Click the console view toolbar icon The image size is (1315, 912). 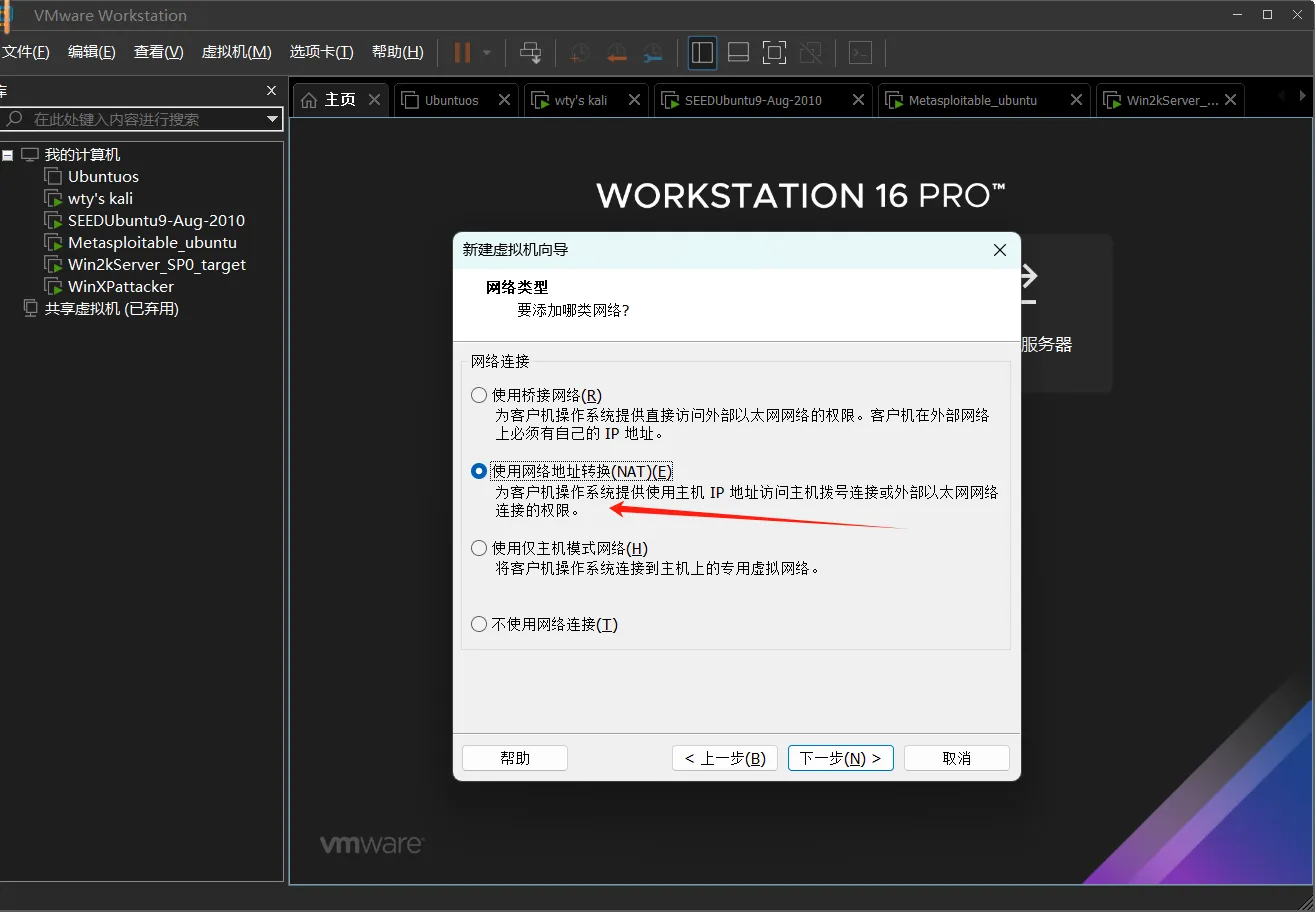tap(861, 53)
